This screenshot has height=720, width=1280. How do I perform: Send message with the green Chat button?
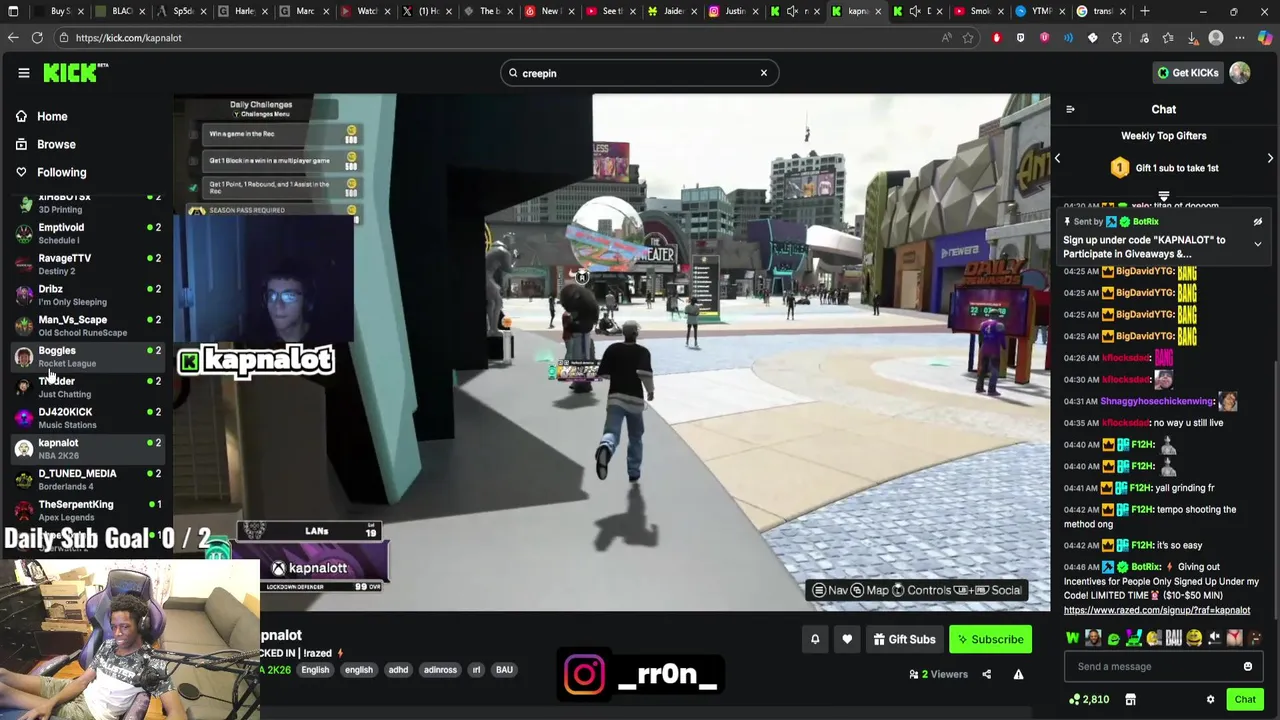pyautogui.click(x=1245, y=699)
